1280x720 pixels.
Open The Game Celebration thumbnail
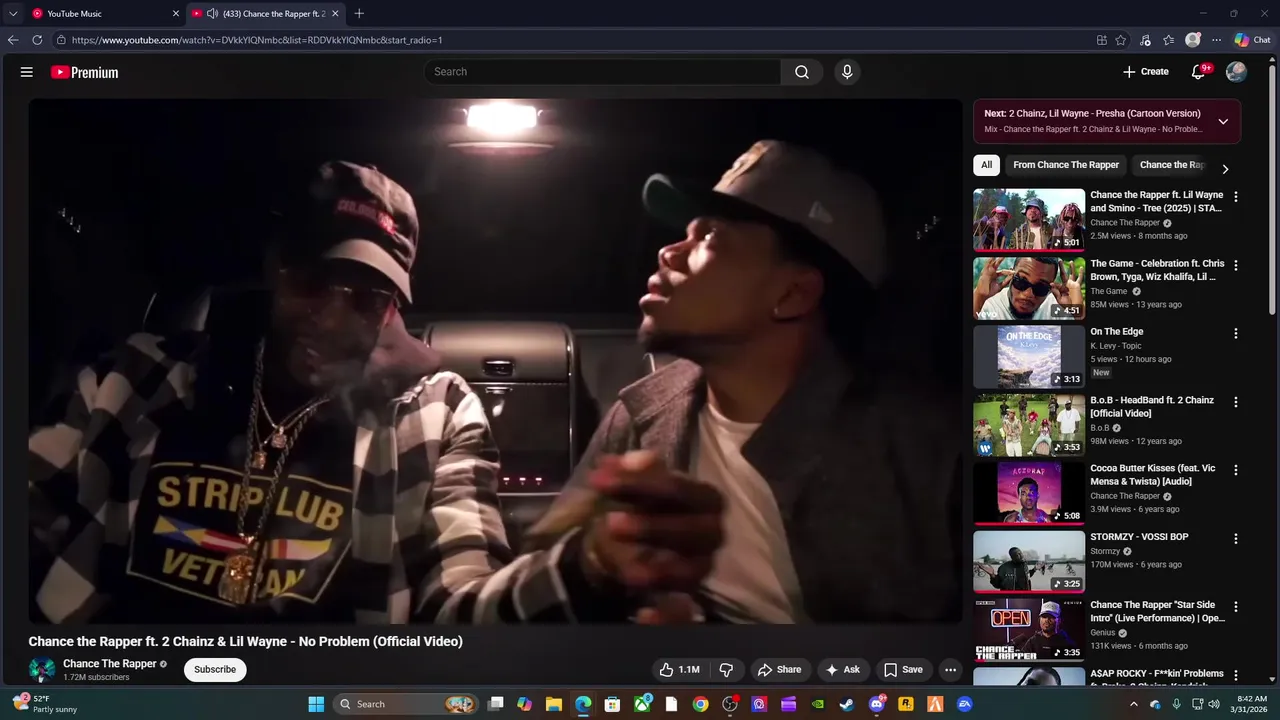(x=1029, y=288)
